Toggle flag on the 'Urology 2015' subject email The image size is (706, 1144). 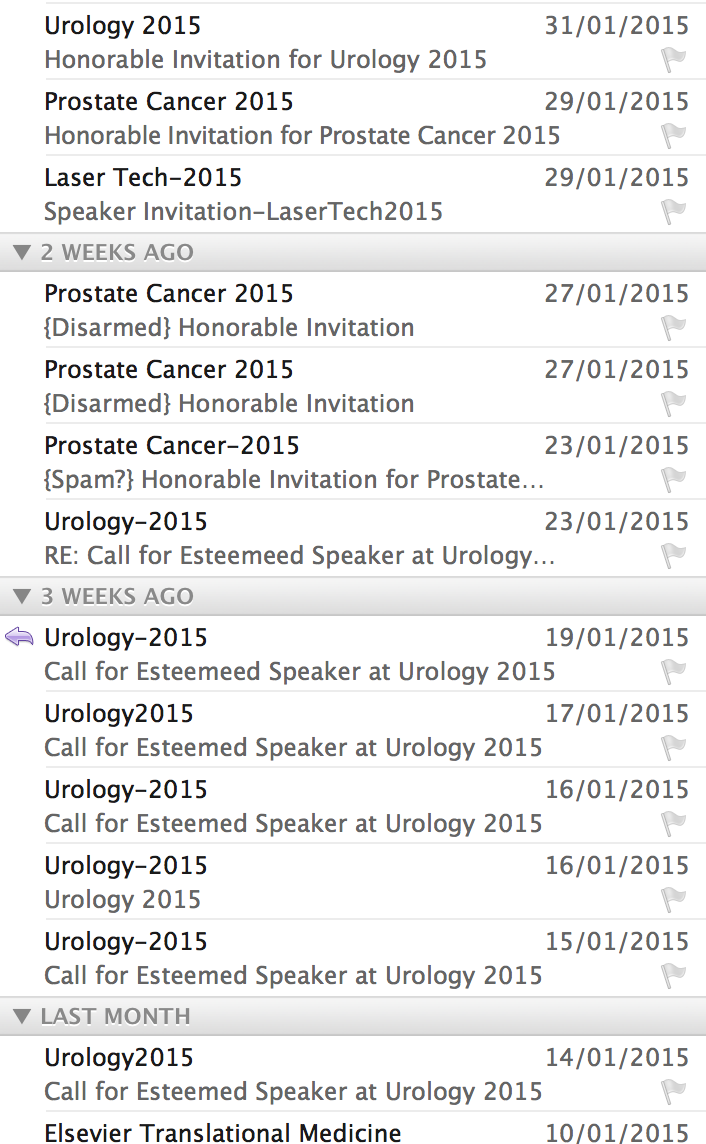[675, 900]
